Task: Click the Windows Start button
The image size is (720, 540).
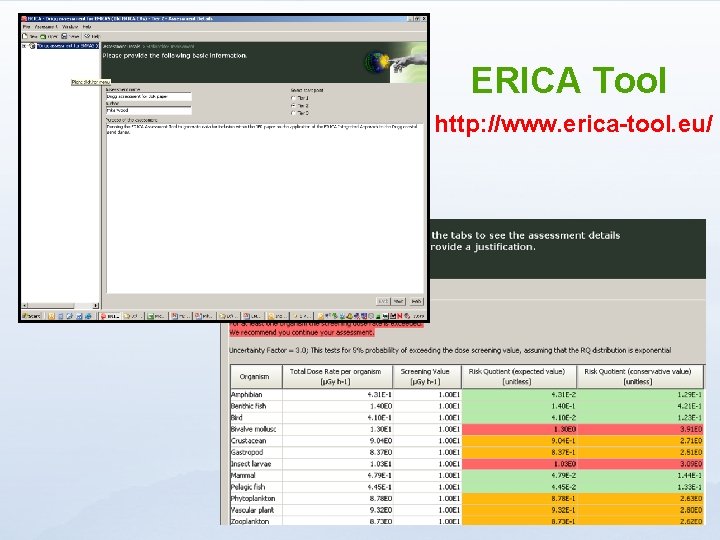Action: pos(32,316)
